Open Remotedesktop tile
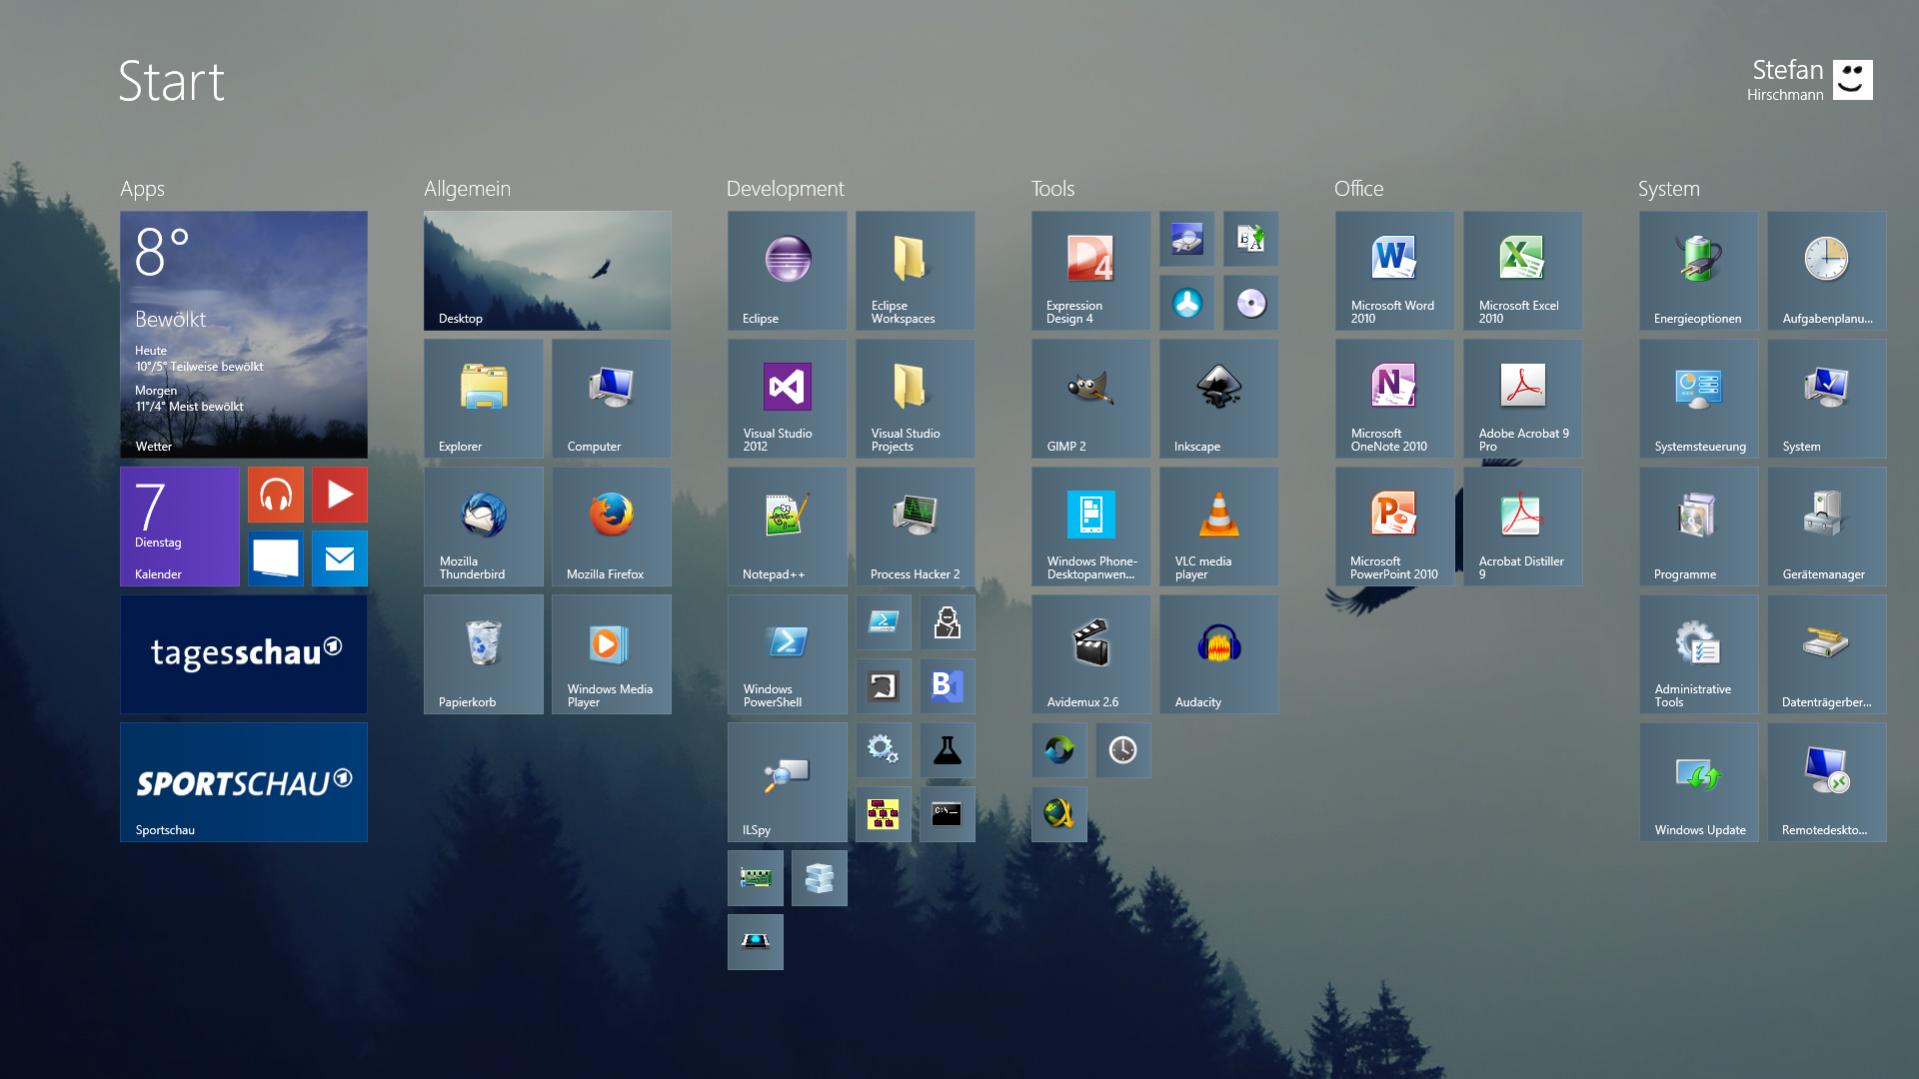This screenshot has width=1919, height=1079. [x=1827, y=782]
